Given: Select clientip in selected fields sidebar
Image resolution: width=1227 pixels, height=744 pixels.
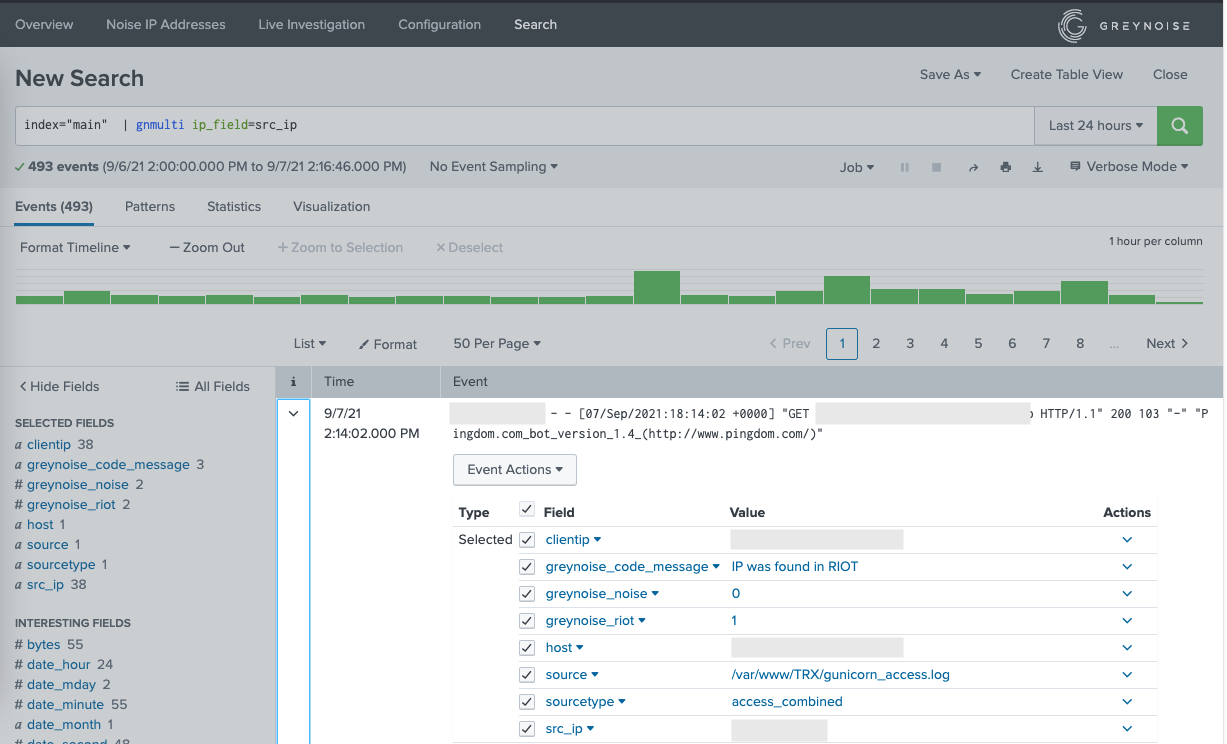Looking at the screenshot, I should pos(49,444).
